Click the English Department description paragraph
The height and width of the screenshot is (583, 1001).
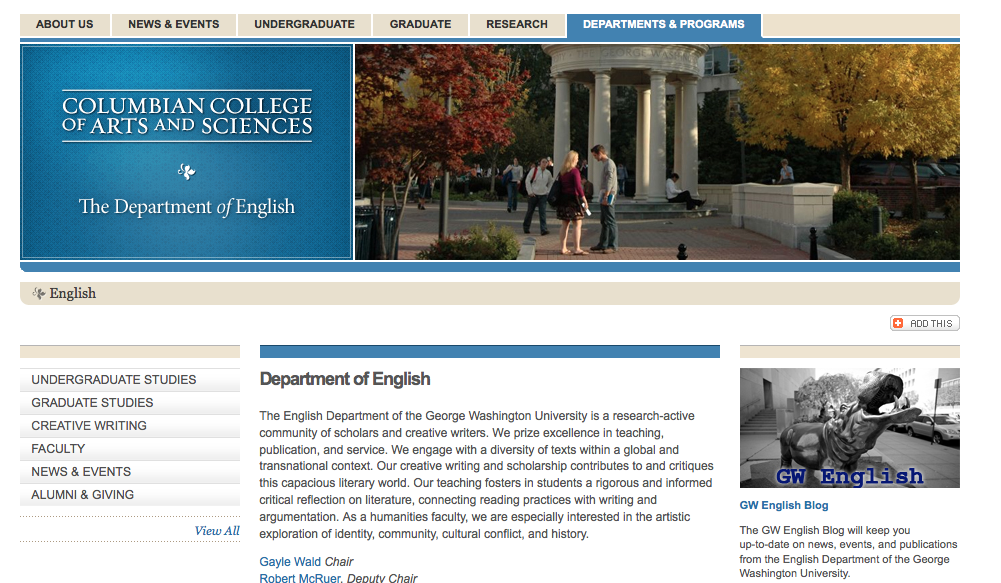486,474
